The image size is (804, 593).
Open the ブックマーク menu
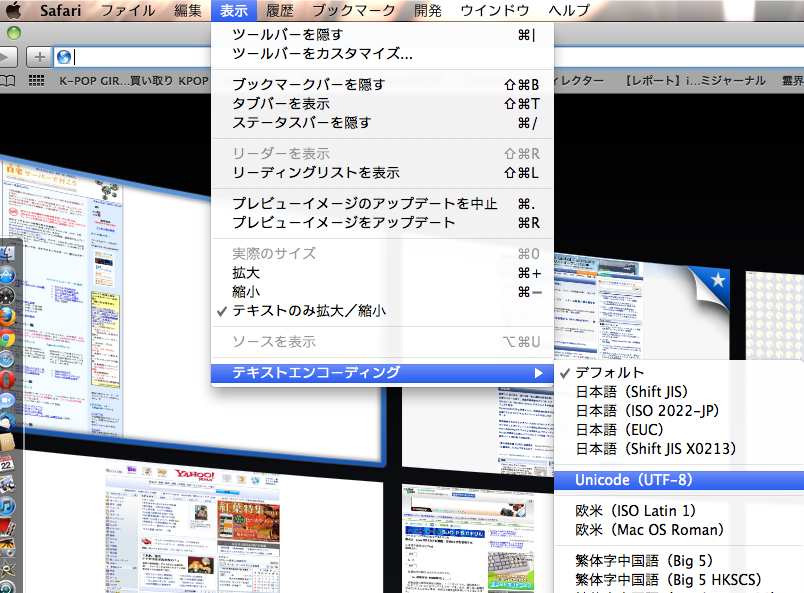coord(354,10)
